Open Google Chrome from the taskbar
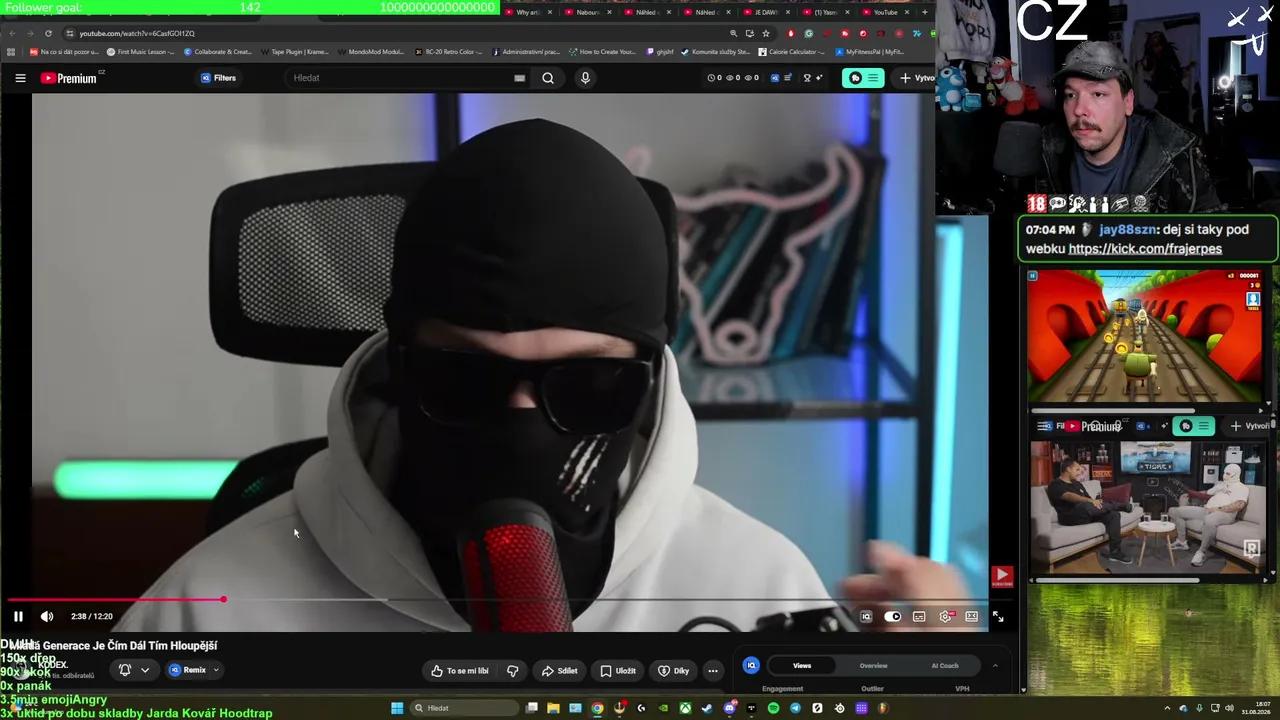Image resolution: width=1280 pixels, height=720 pixels. click(x=597, y=708)
